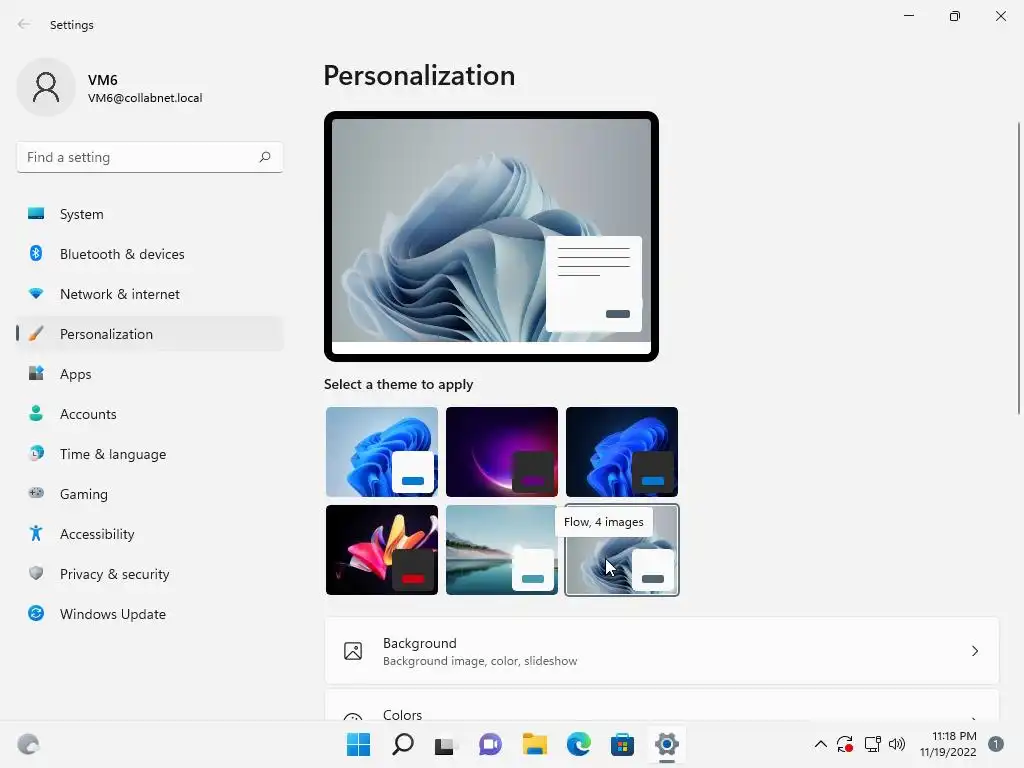This screenshot has width=1024, height=768.
Task: Open the clock and date flyout
Action: click(948, 744)
